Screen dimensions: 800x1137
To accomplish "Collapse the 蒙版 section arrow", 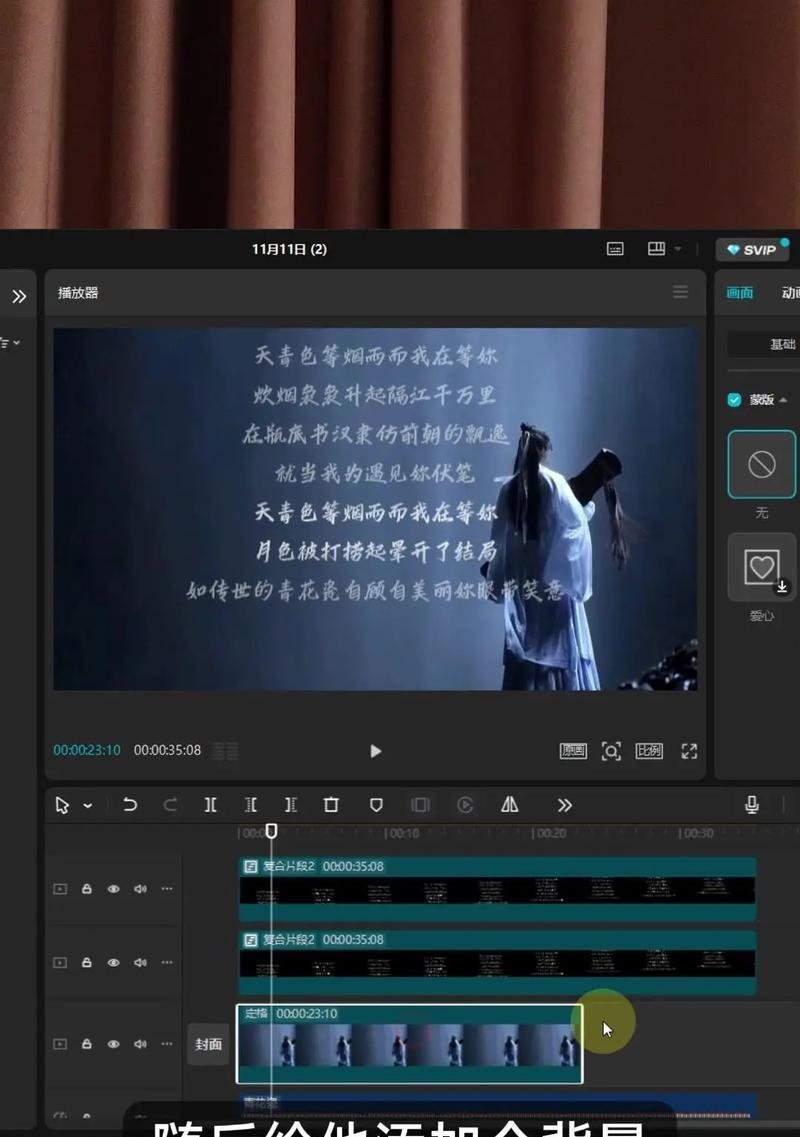I will tap(783, 400).
